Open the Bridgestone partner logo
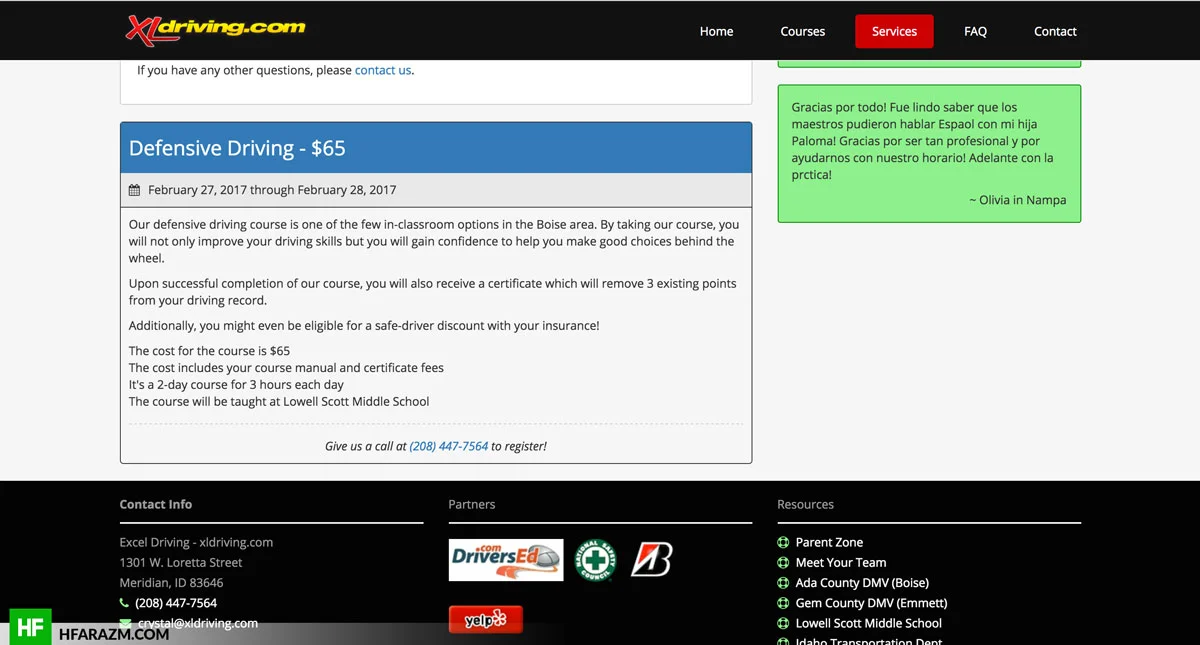The height and width of the screenshot is (645, 1200). [x=652, y=560]
